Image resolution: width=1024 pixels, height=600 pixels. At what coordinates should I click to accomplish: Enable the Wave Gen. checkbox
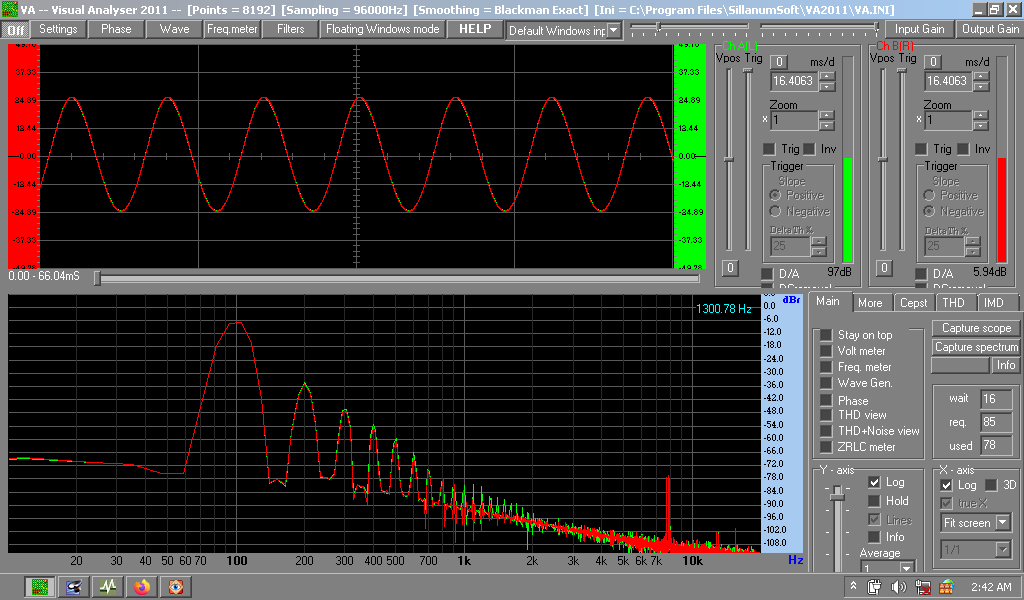point(826,383)
